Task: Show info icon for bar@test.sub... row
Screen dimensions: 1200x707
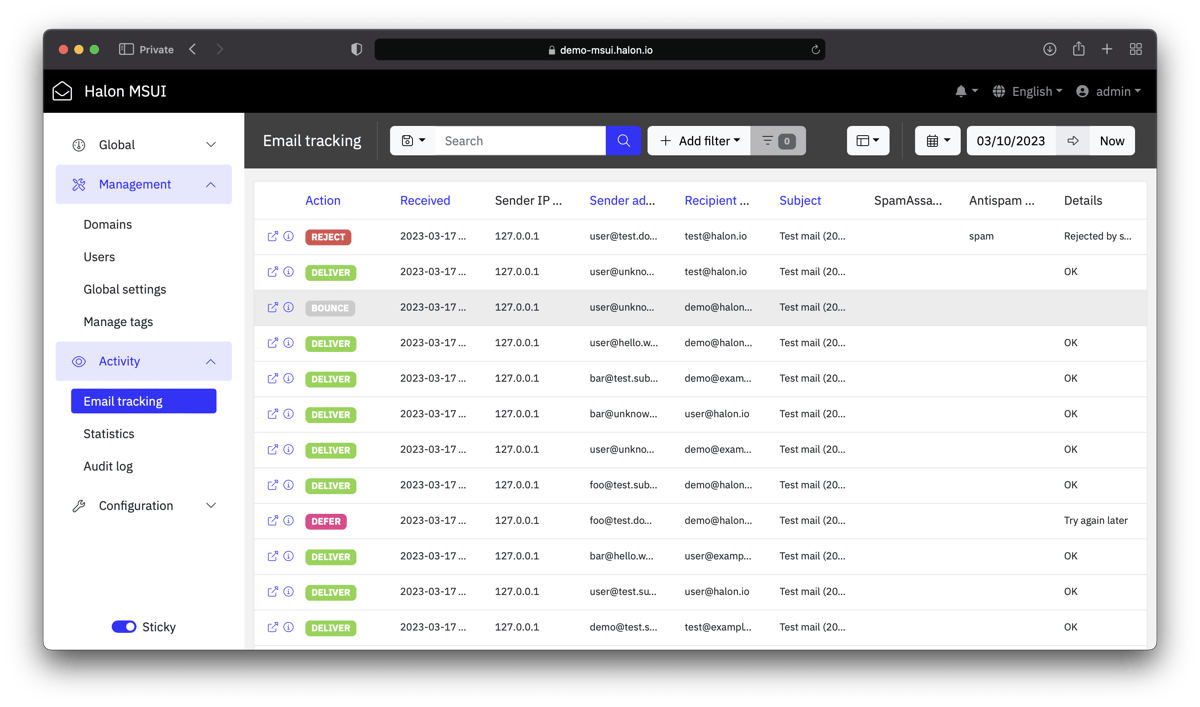Action: pyautogui.click(x=288, y=379)
